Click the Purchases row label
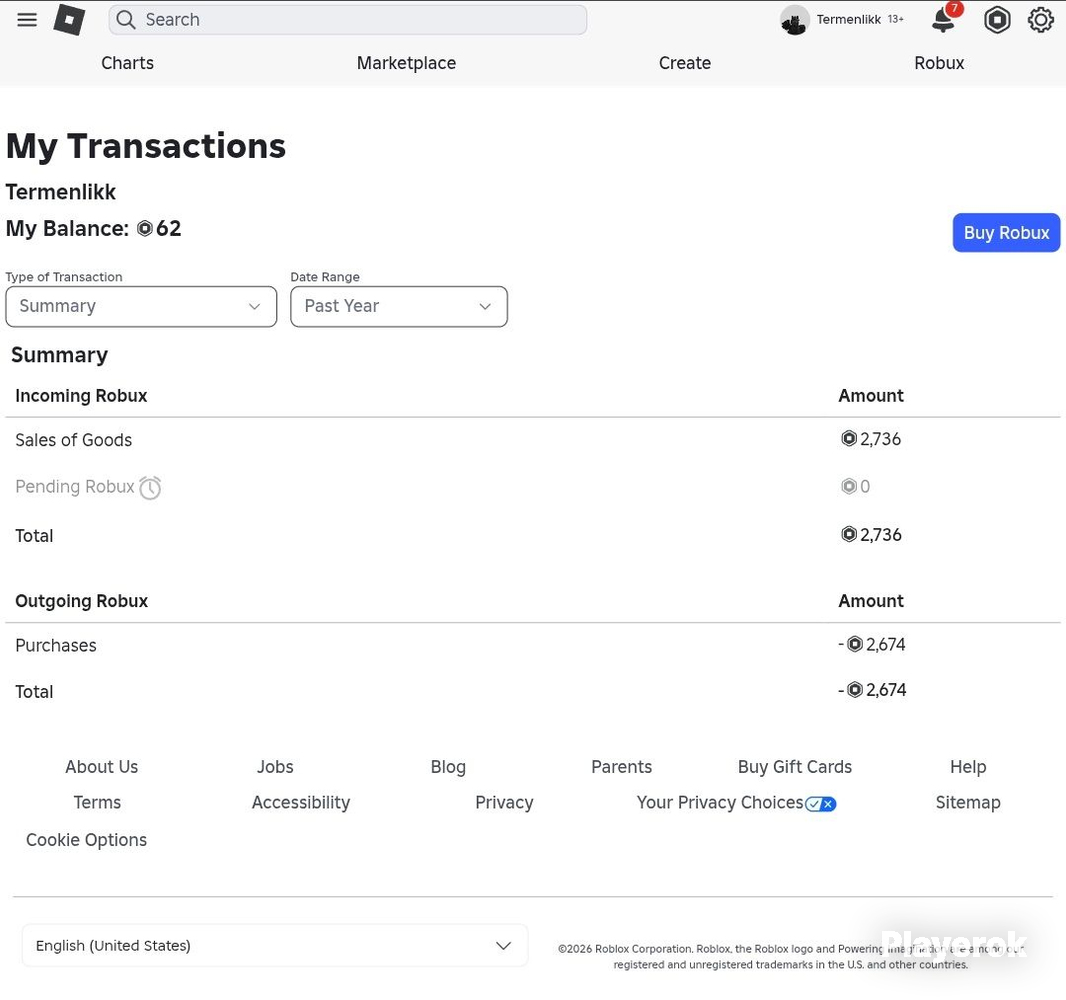The image size is (1066, 1000). [56, 645]
